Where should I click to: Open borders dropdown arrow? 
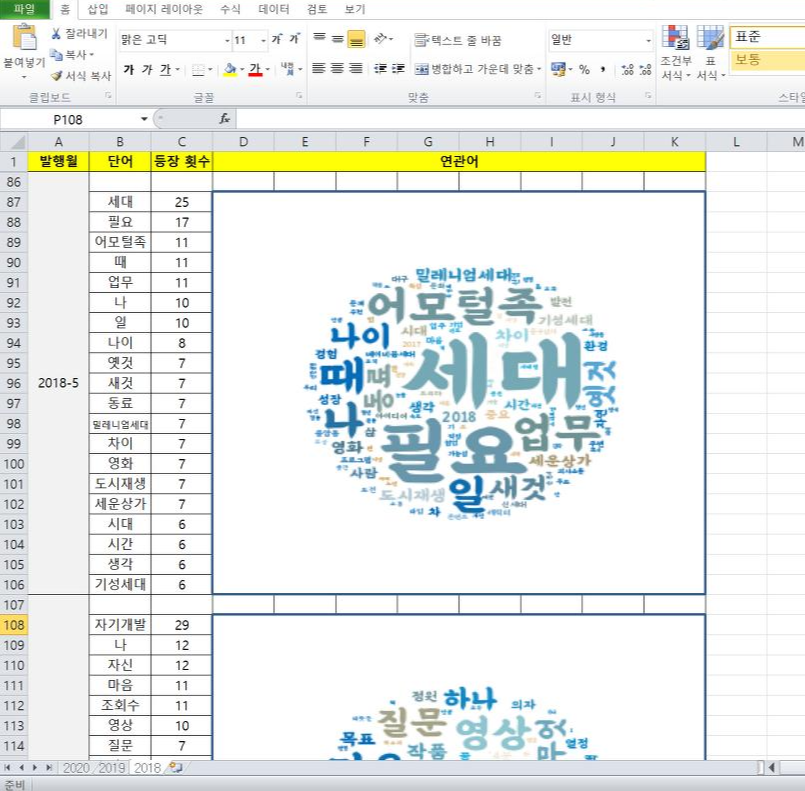(210, 69)
